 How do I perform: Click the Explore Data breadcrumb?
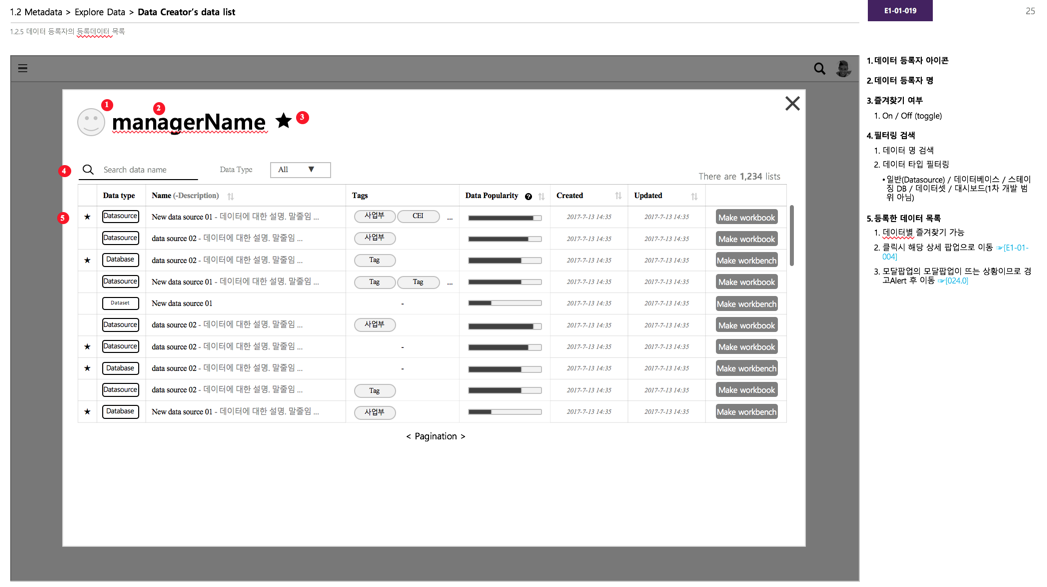coord(99,12)
